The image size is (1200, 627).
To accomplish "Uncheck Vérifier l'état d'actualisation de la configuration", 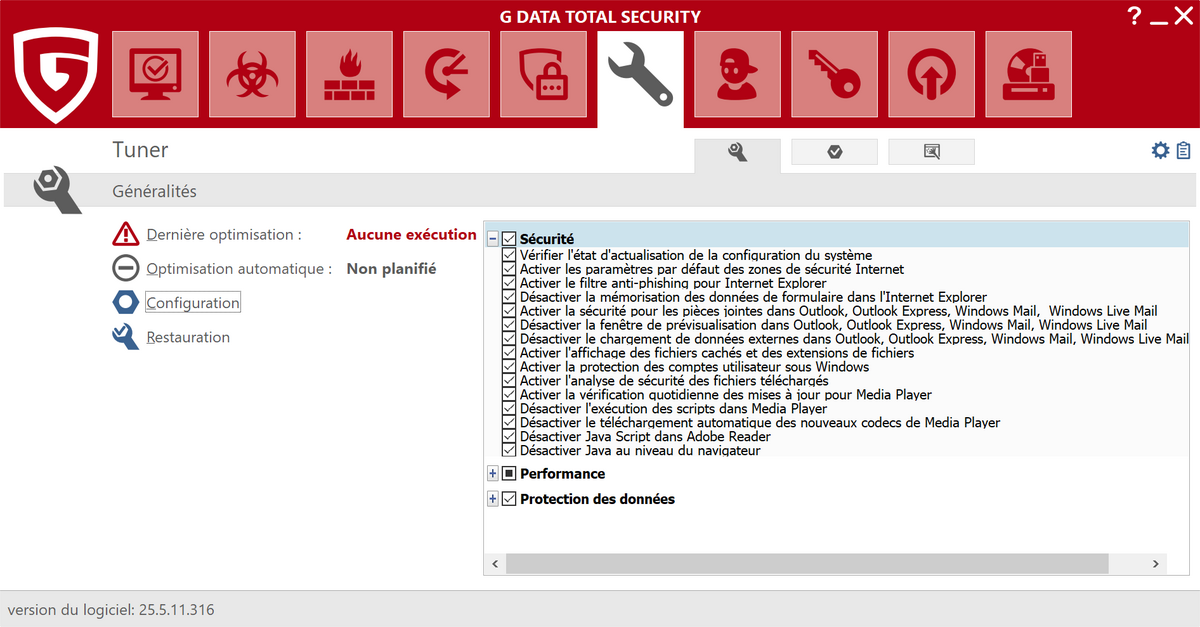I will 509,256.
